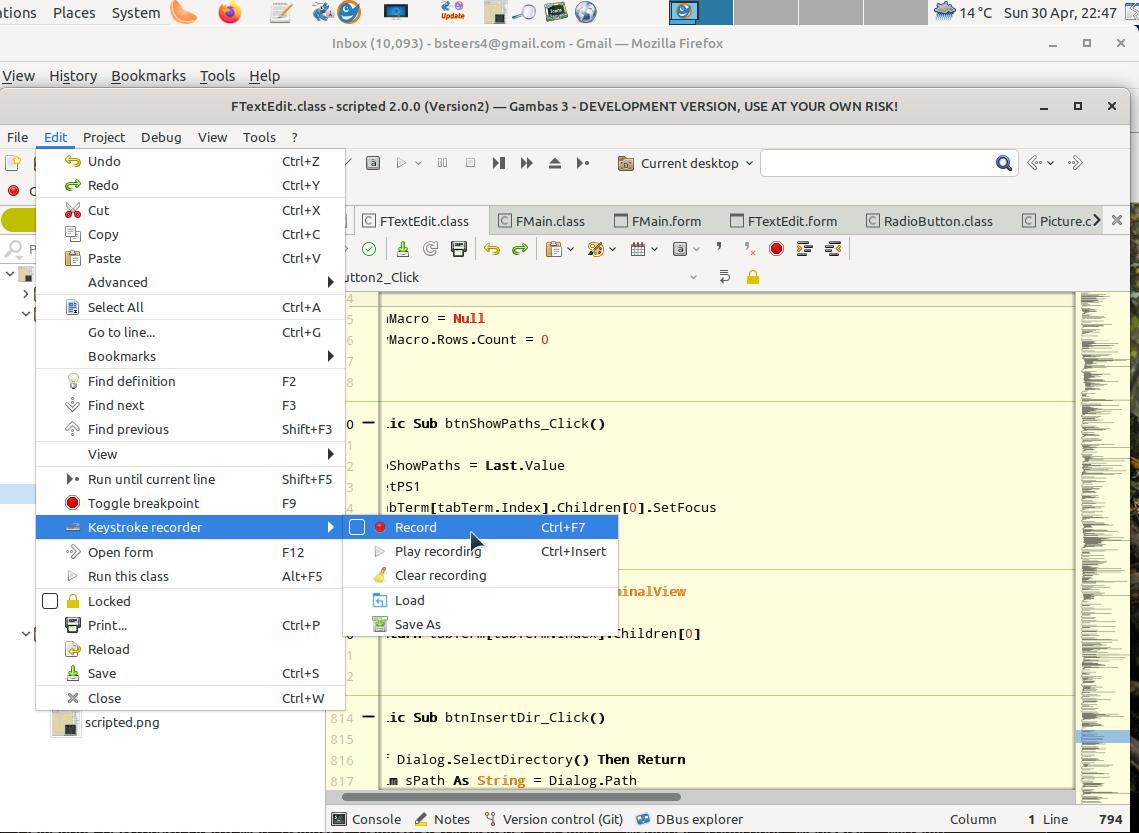Viewport: 1139px width, 833px height.
Task: Click the Firefox launcher in top panel
Action: (230, 13)
